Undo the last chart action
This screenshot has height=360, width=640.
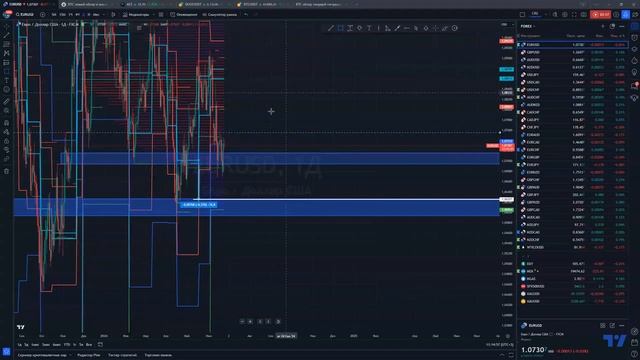(x=246, y=15)
